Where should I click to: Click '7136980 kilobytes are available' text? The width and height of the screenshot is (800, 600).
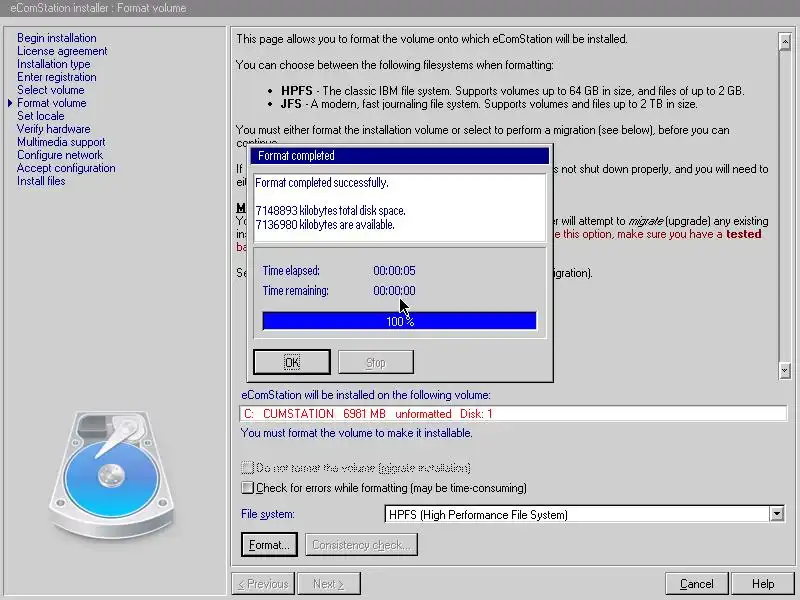pyautogui.click(x=325, y=224)
